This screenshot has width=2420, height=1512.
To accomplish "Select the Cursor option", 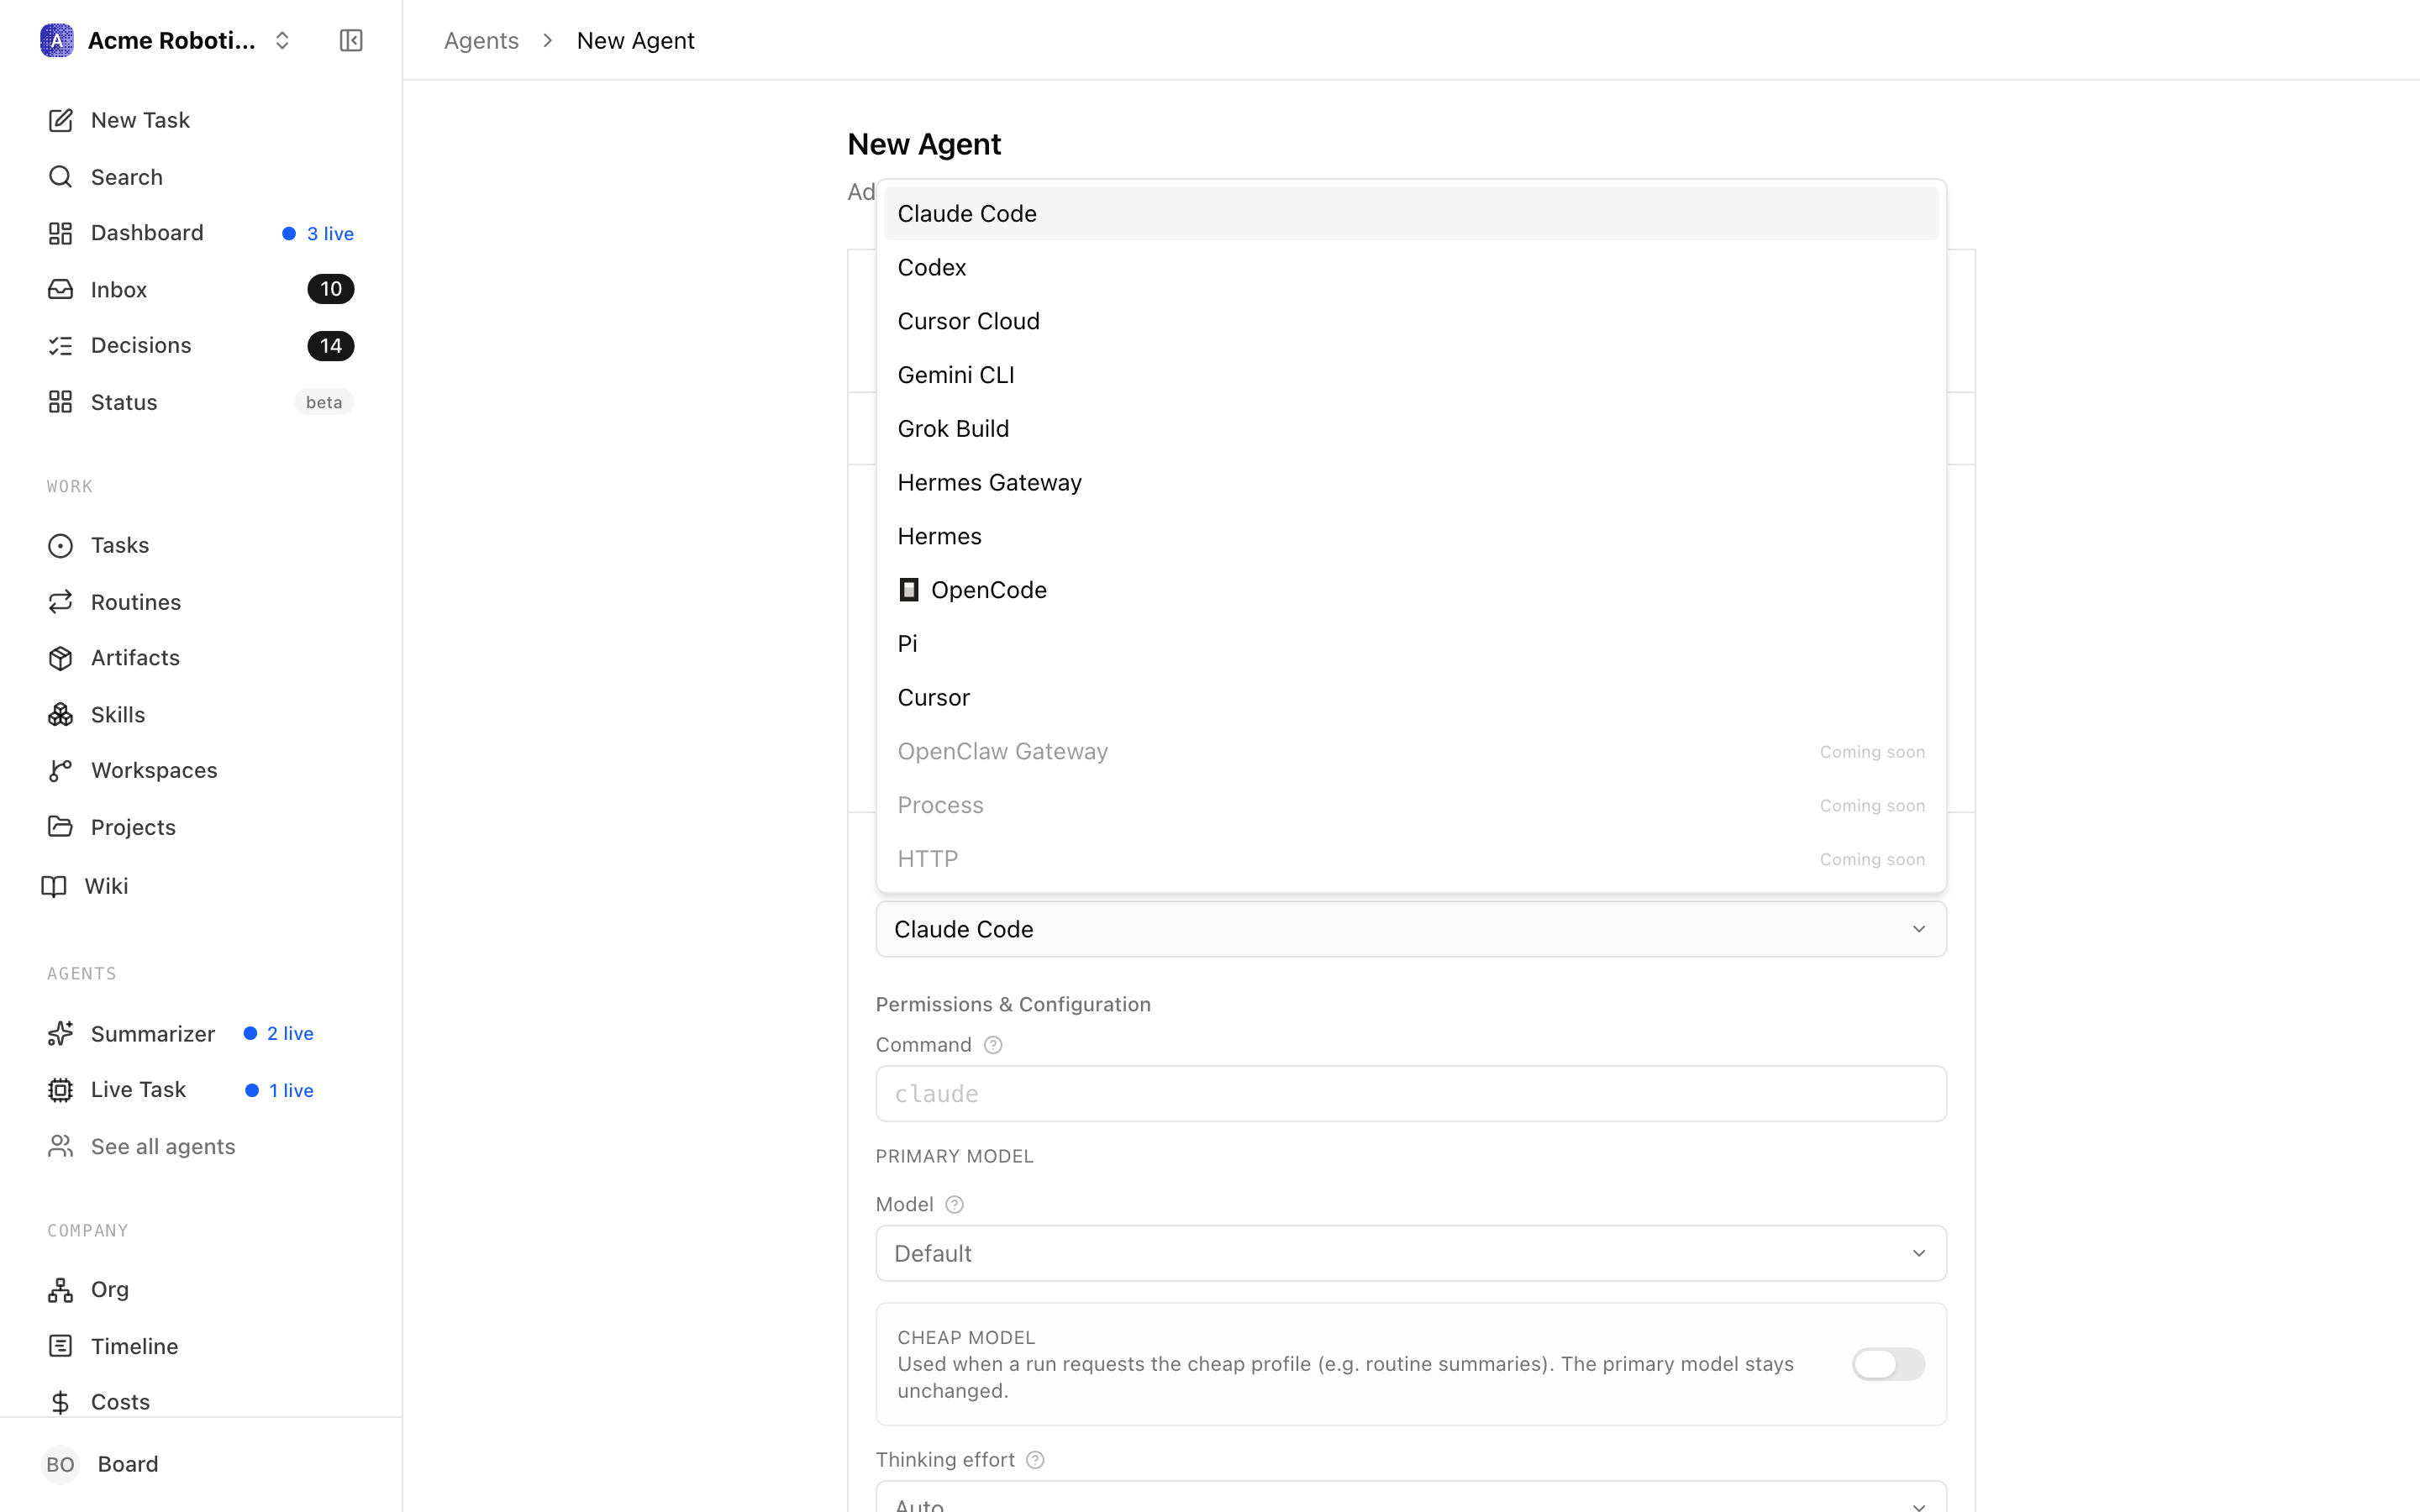I will [x=1411, y=698].
